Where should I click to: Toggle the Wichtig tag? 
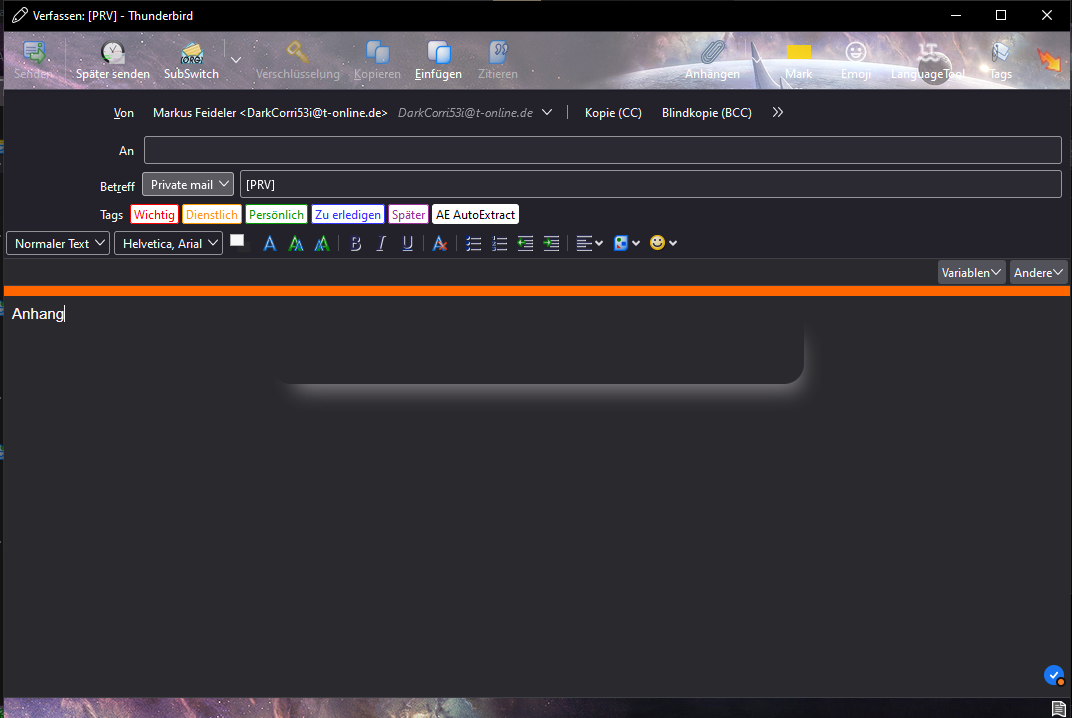(x=154, y=215)
